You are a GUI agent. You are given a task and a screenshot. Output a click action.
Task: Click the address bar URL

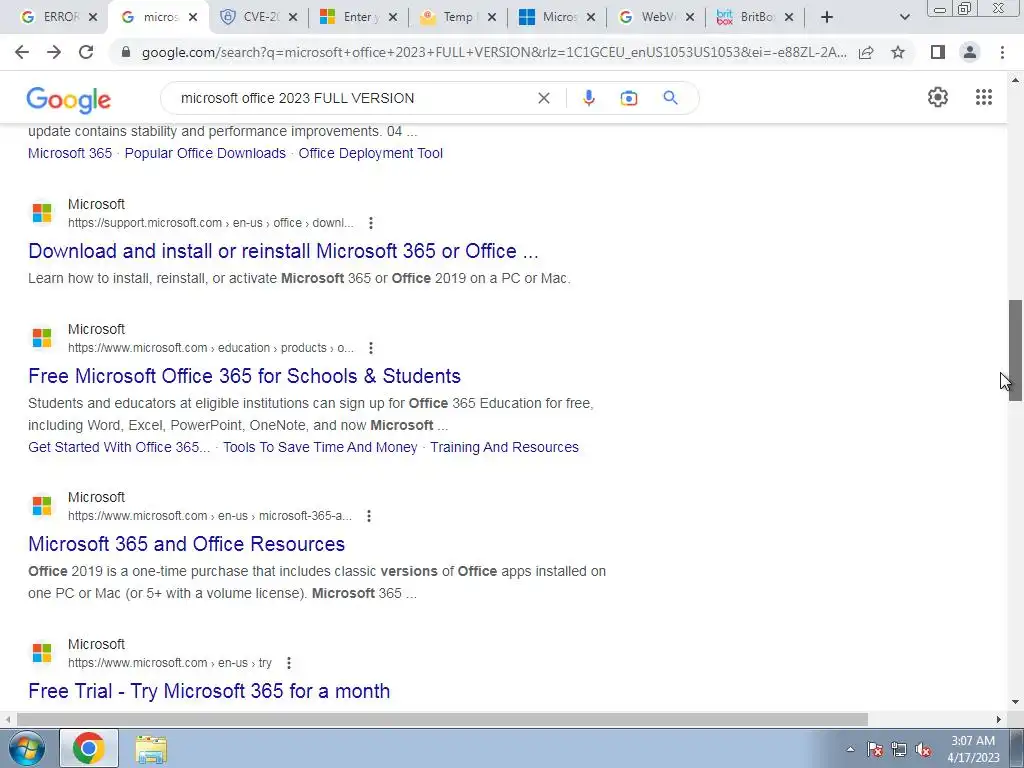click(x=494, y=52)
